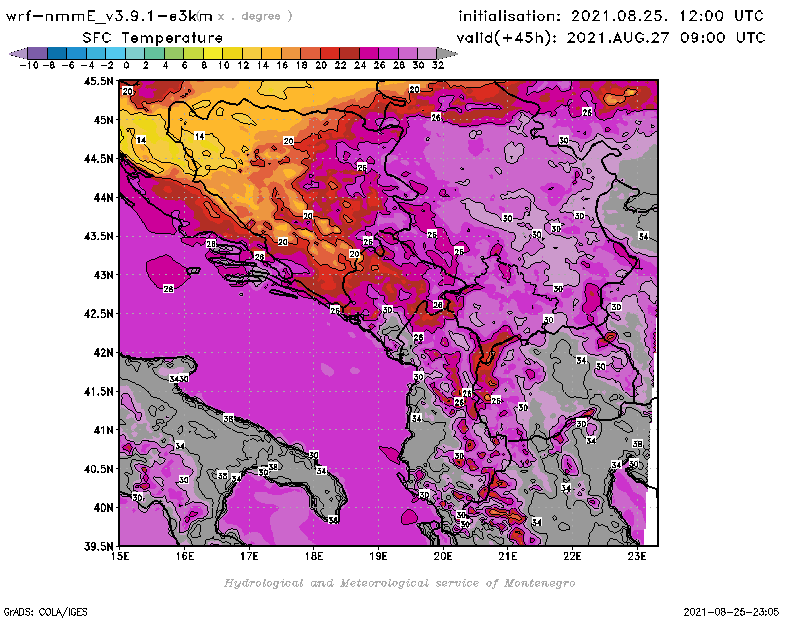Click the pale purple below -10 color bar arrow
The height and width of the screenshot is (618, 800).
pos(19,54)
